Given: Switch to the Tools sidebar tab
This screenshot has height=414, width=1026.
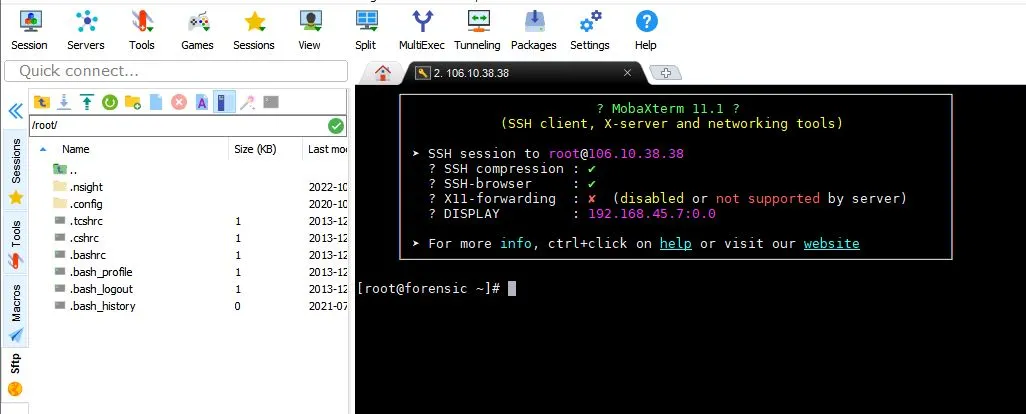Looking at the screenshot, I should 16,243.
